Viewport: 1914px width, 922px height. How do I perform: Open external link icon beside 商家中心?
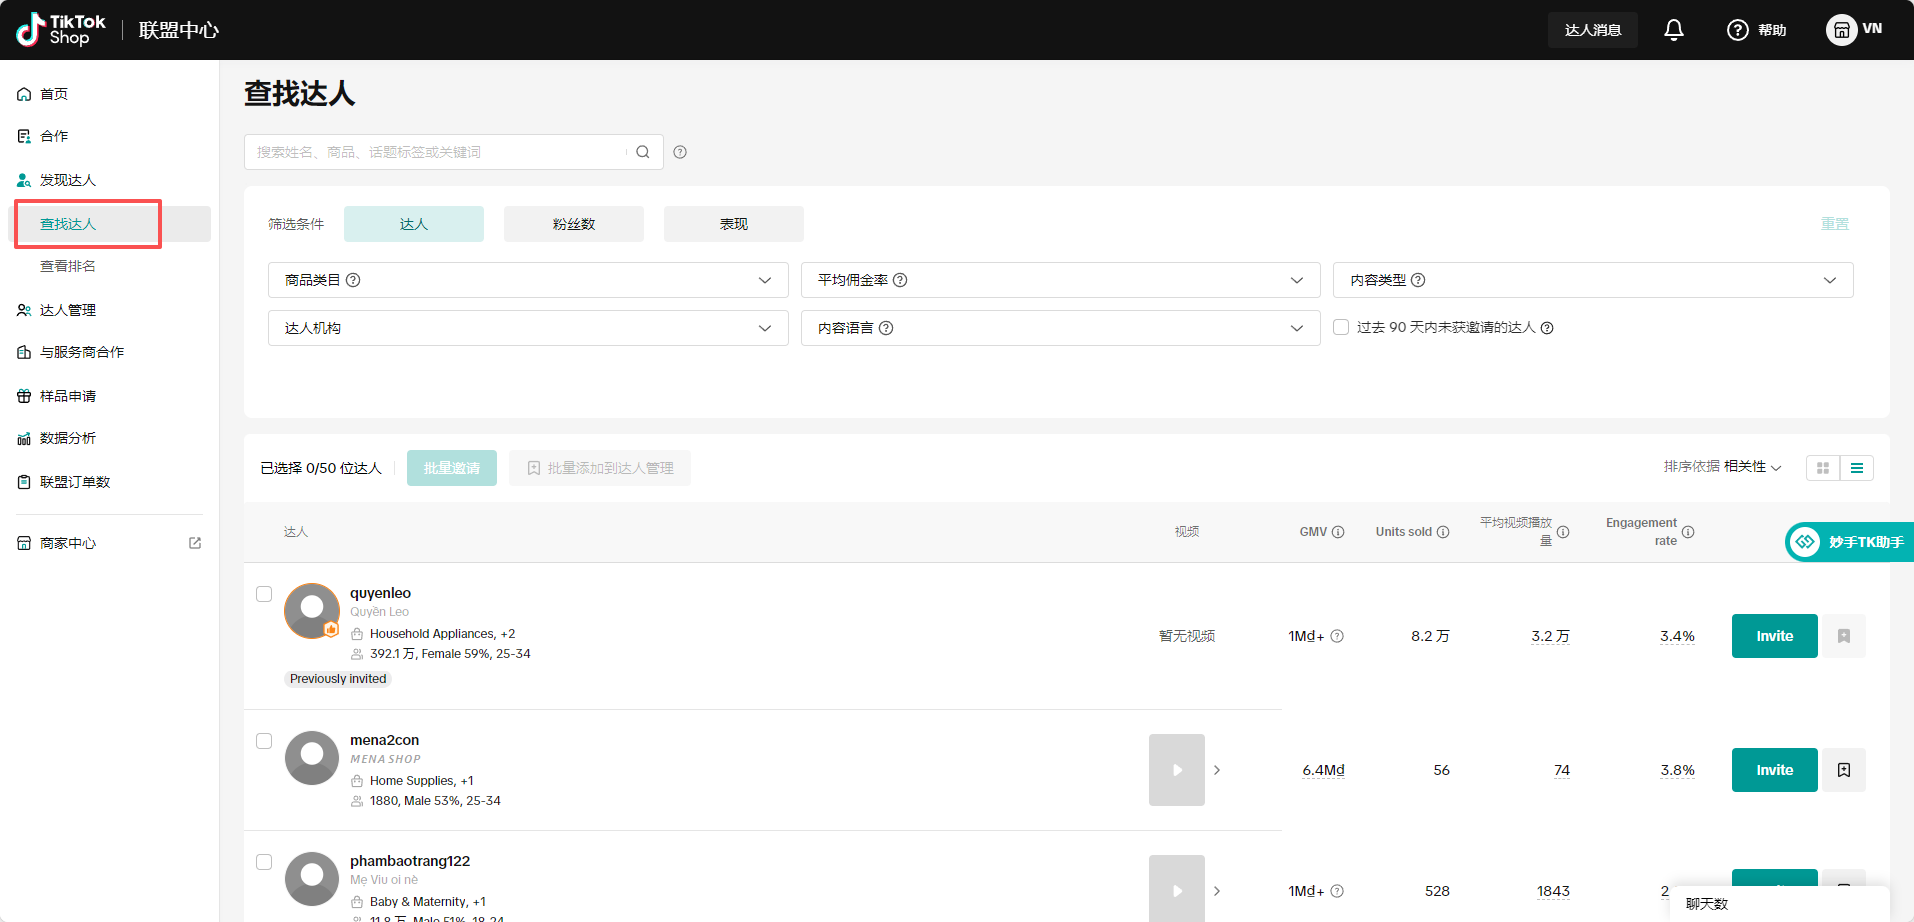tap(195, 543)
